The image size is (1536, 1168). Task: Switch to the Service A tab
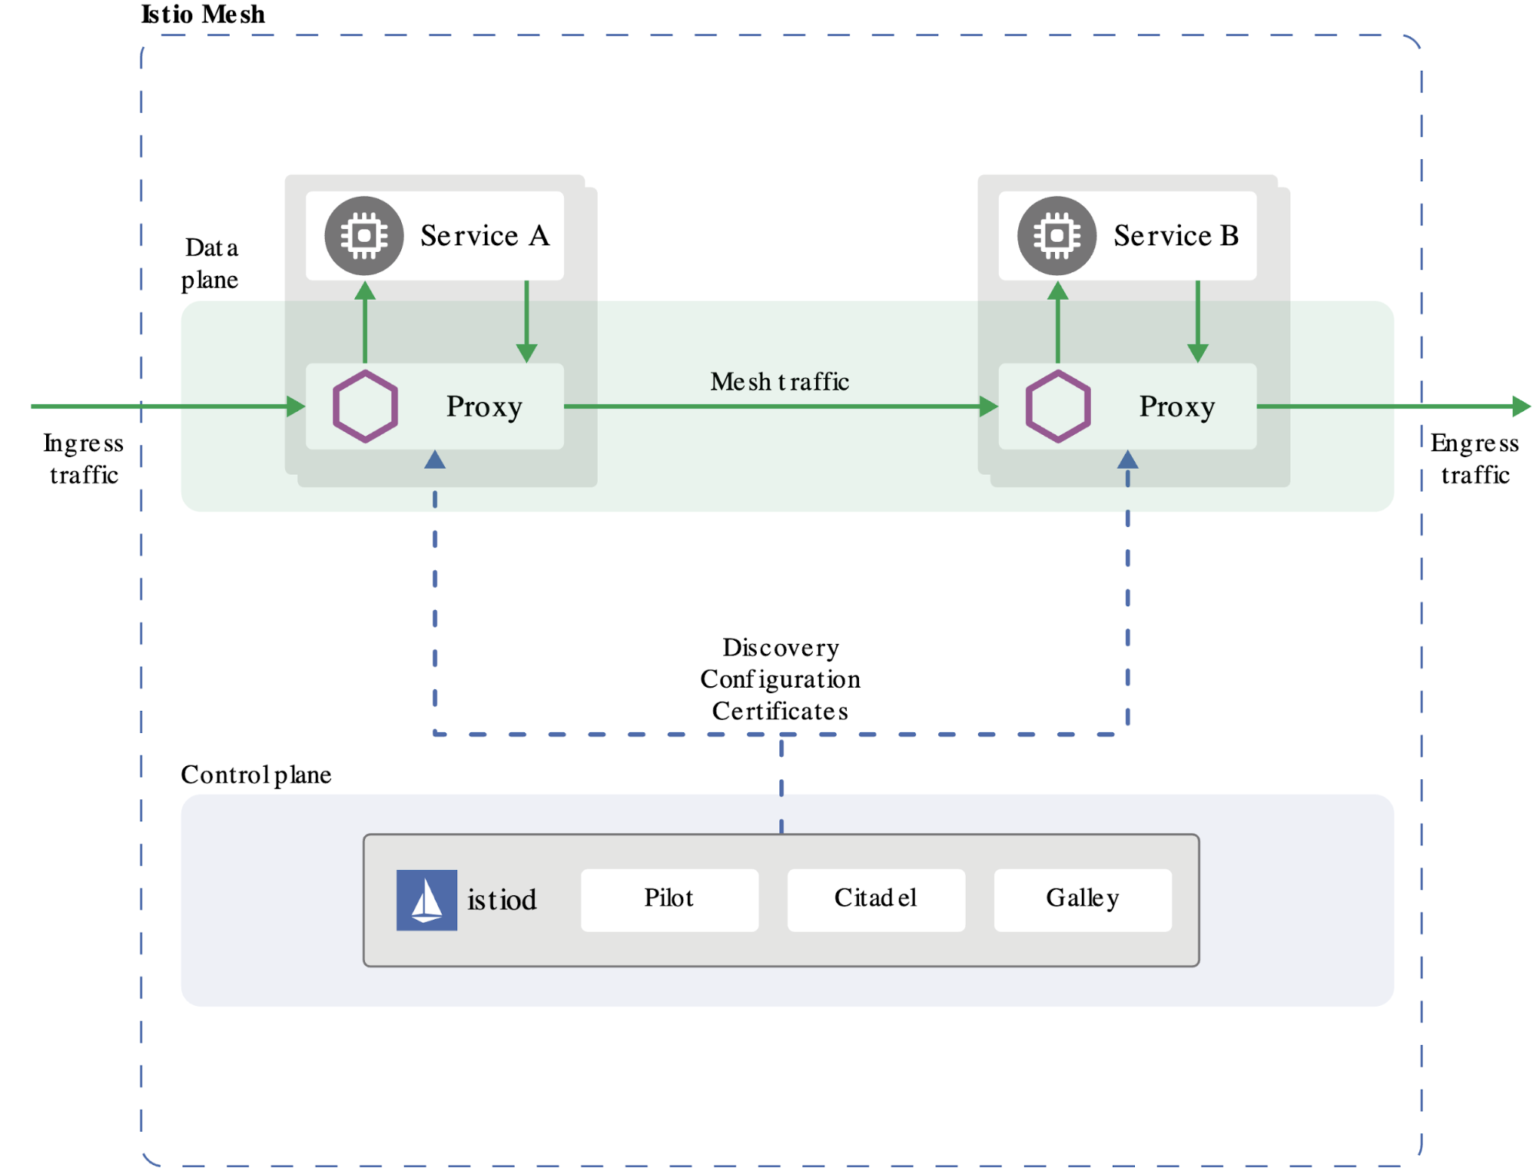tap(485, 236)
